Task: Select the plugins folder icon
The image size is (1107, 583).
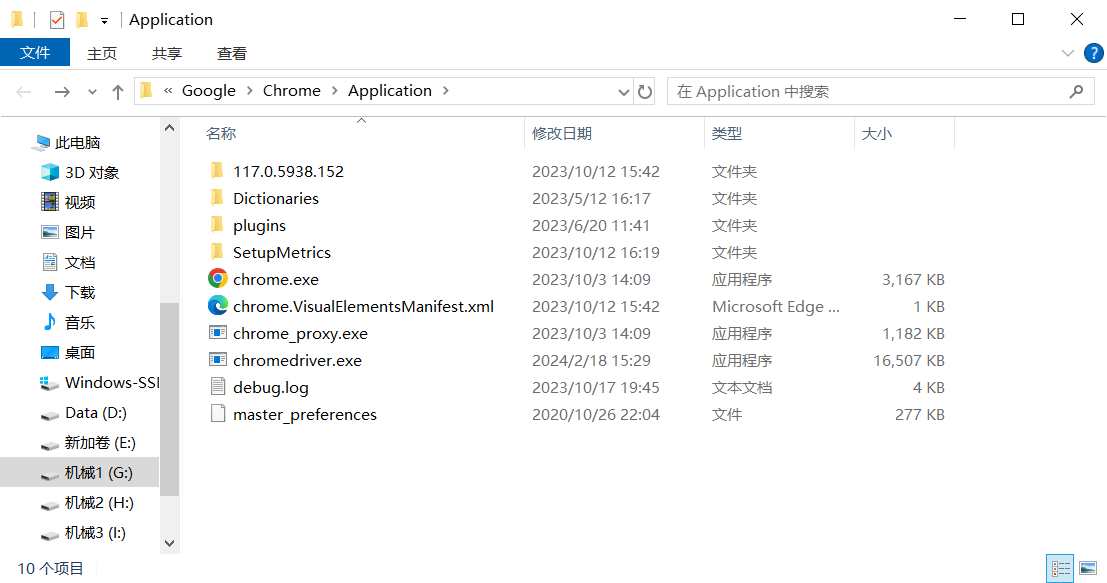Action: tap(217, 224)
